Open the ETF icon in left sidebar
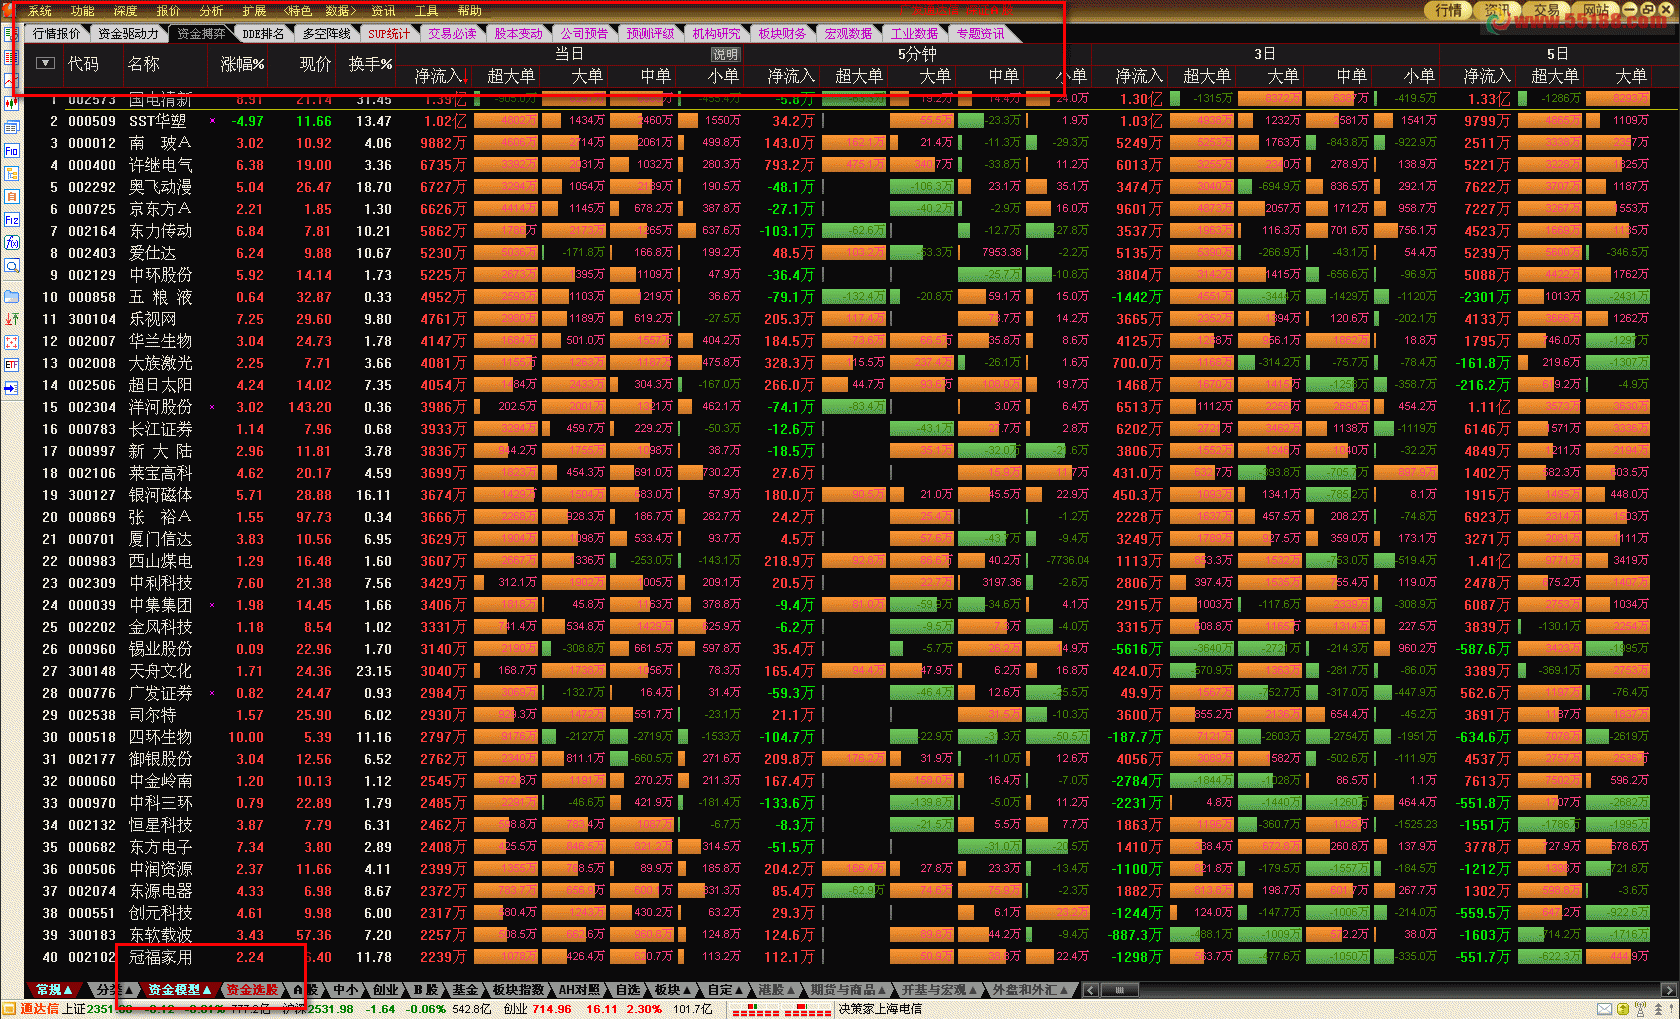Image resolution: width=1680 pixels, height=1019 pixels. [11, 365]
